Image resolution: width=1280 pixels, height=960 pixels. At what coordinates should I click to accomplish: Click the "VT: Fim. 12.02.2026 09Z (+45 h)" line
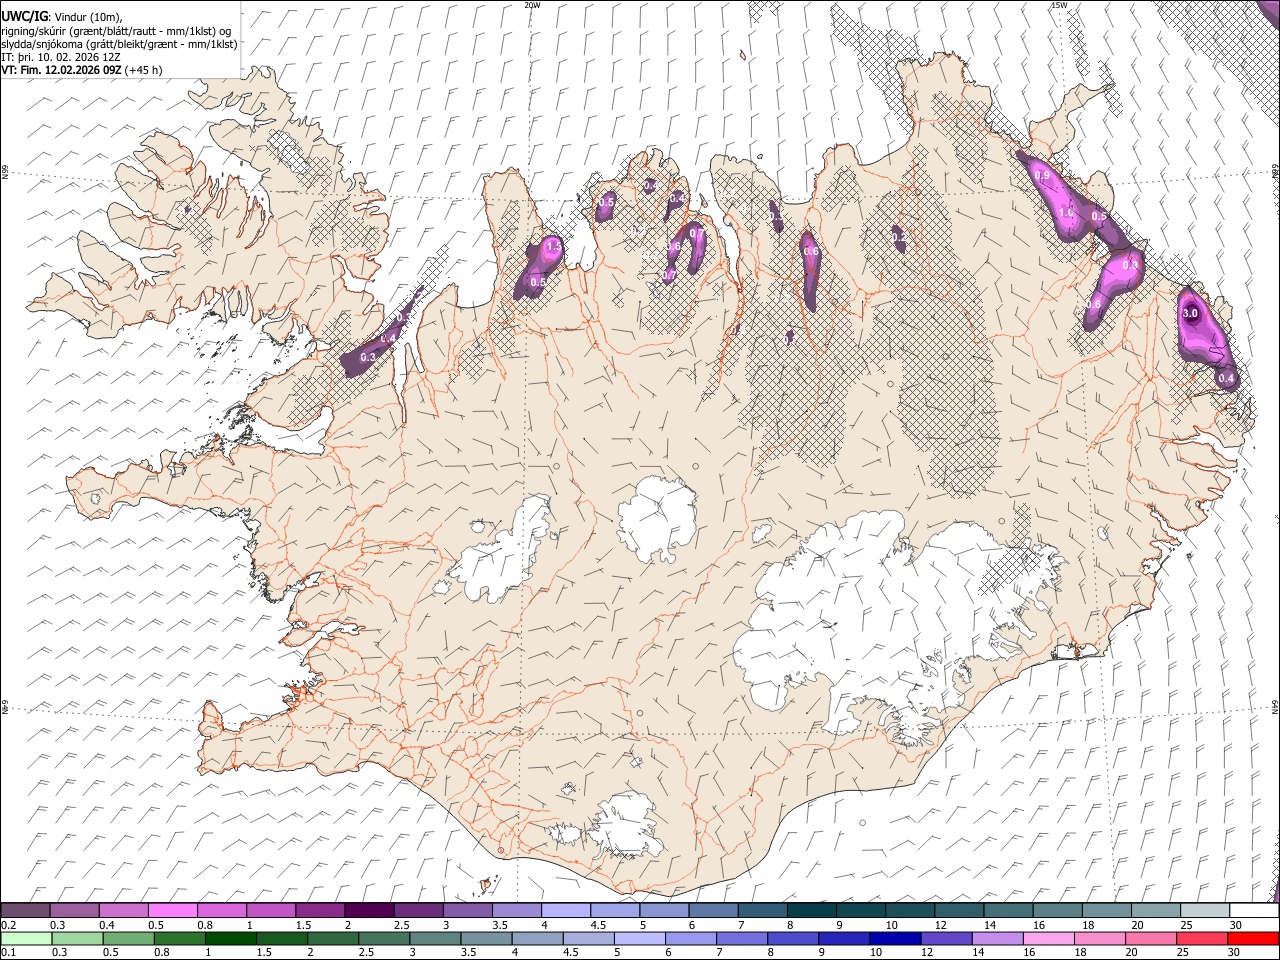click(x=82, y=70)
